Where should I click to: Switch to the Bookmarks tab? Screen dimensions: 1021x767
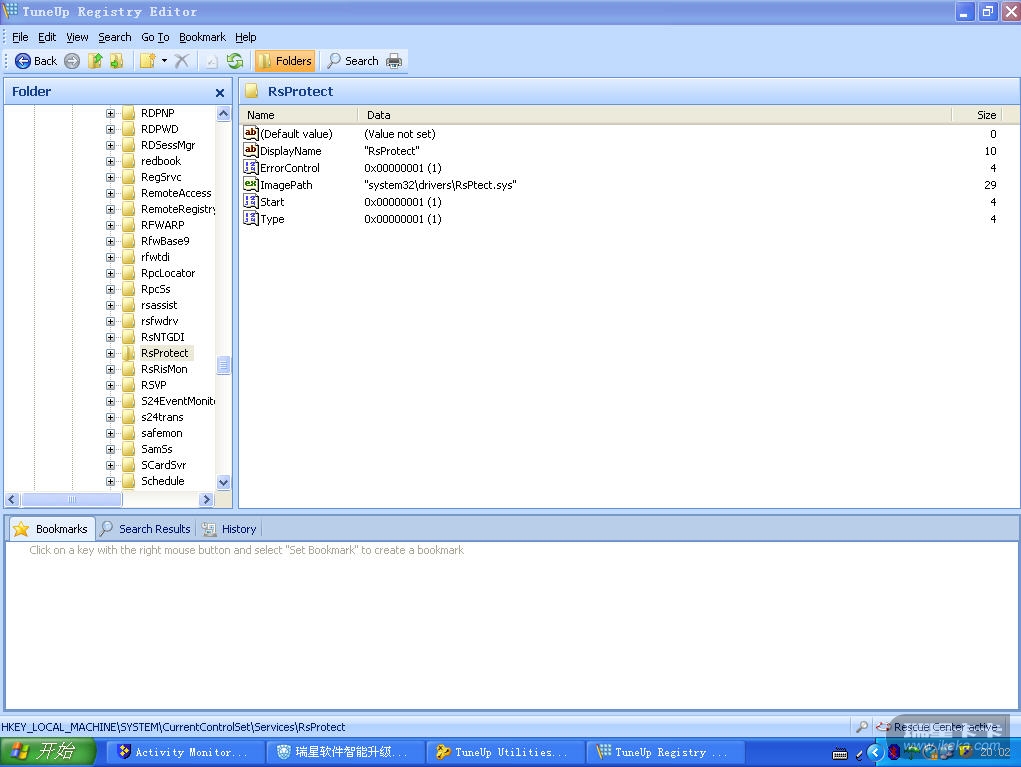[51, 529]
